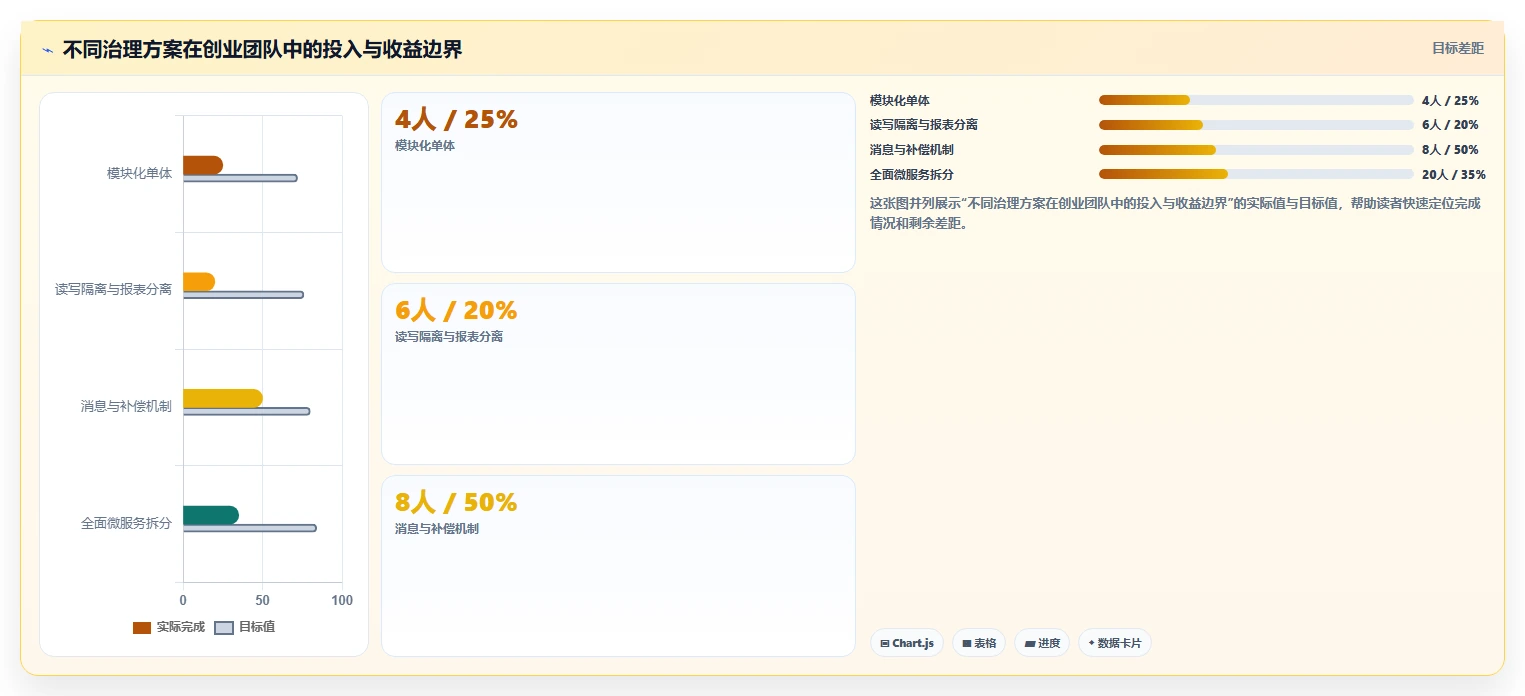
Task: Click the progress bar in the 全面微服务拆分 row
Action: pos(1256,174)
